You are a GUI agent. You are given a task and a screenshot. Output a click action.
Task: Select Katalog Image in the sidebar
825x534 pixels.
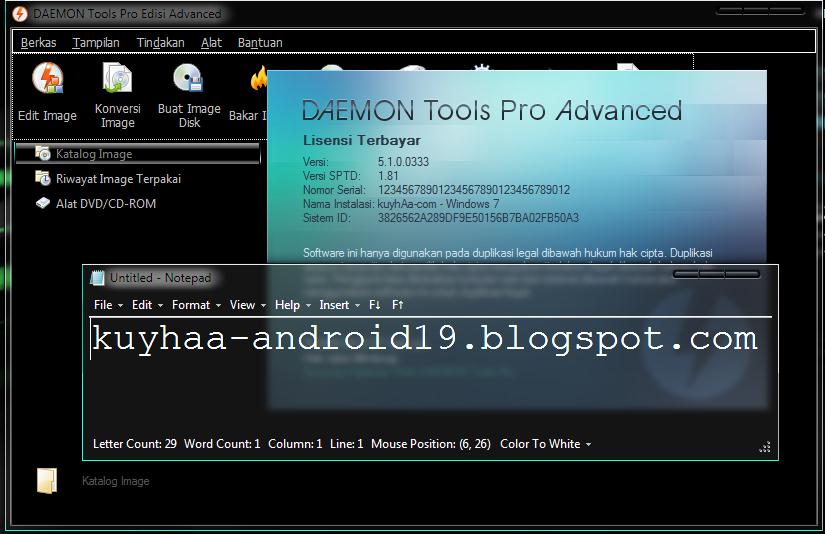(138, 154)
